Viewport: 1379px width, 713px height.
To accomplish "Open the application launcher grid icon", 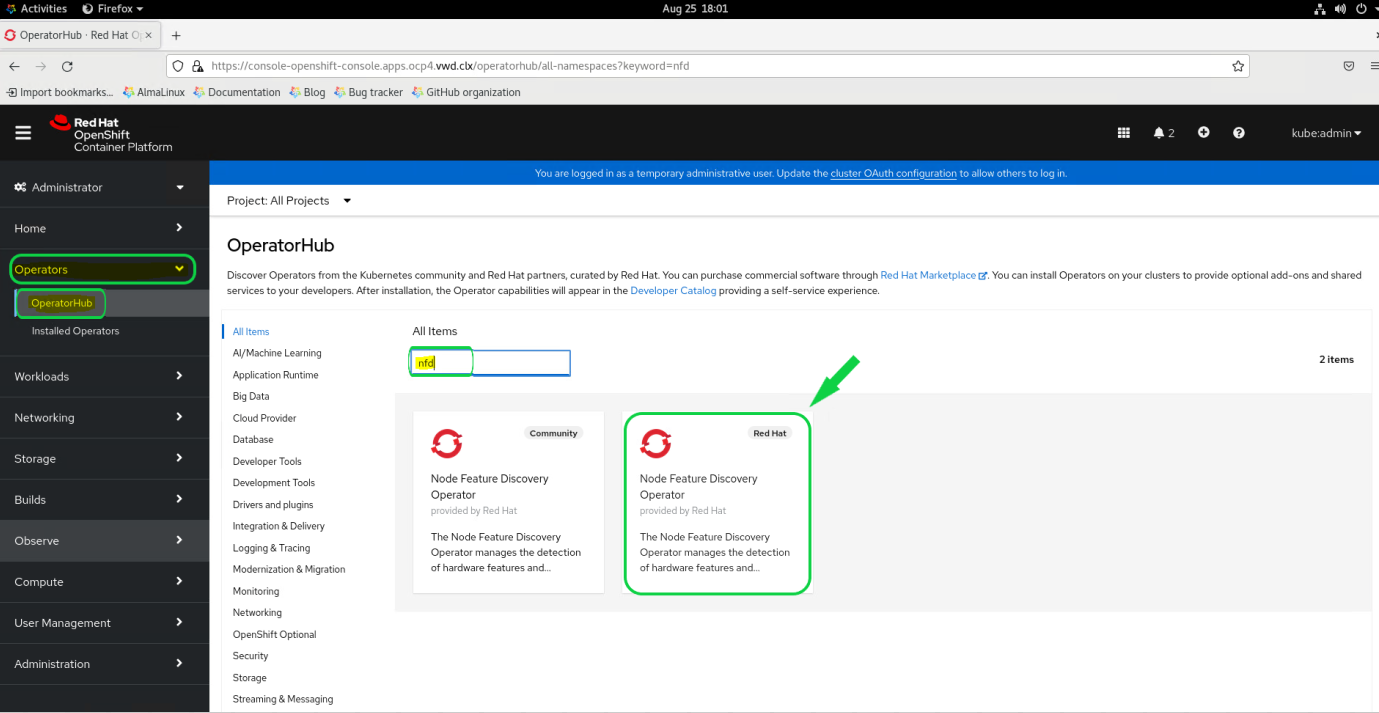I will pos(1123,133).
